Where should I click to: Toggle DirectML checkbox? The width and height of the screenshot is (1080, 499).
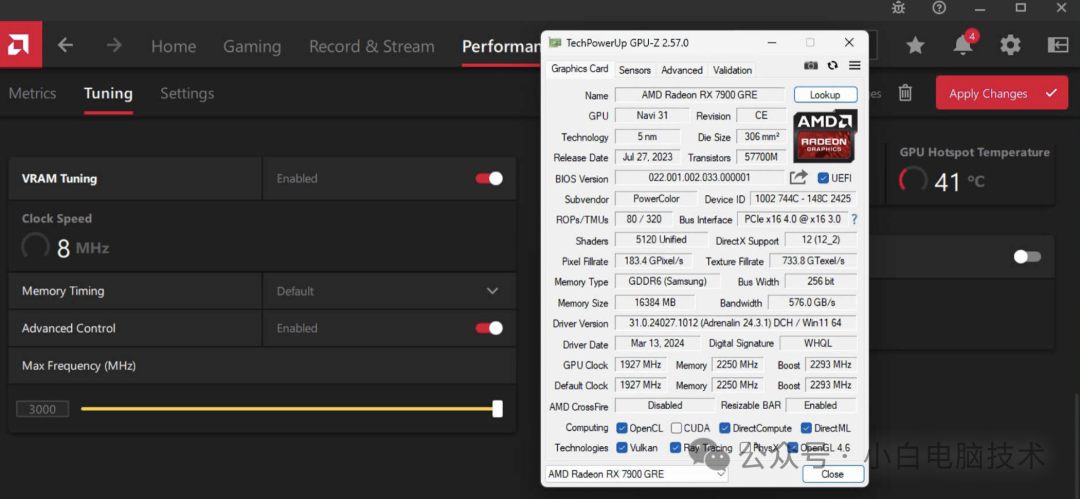tap(807, 428)
